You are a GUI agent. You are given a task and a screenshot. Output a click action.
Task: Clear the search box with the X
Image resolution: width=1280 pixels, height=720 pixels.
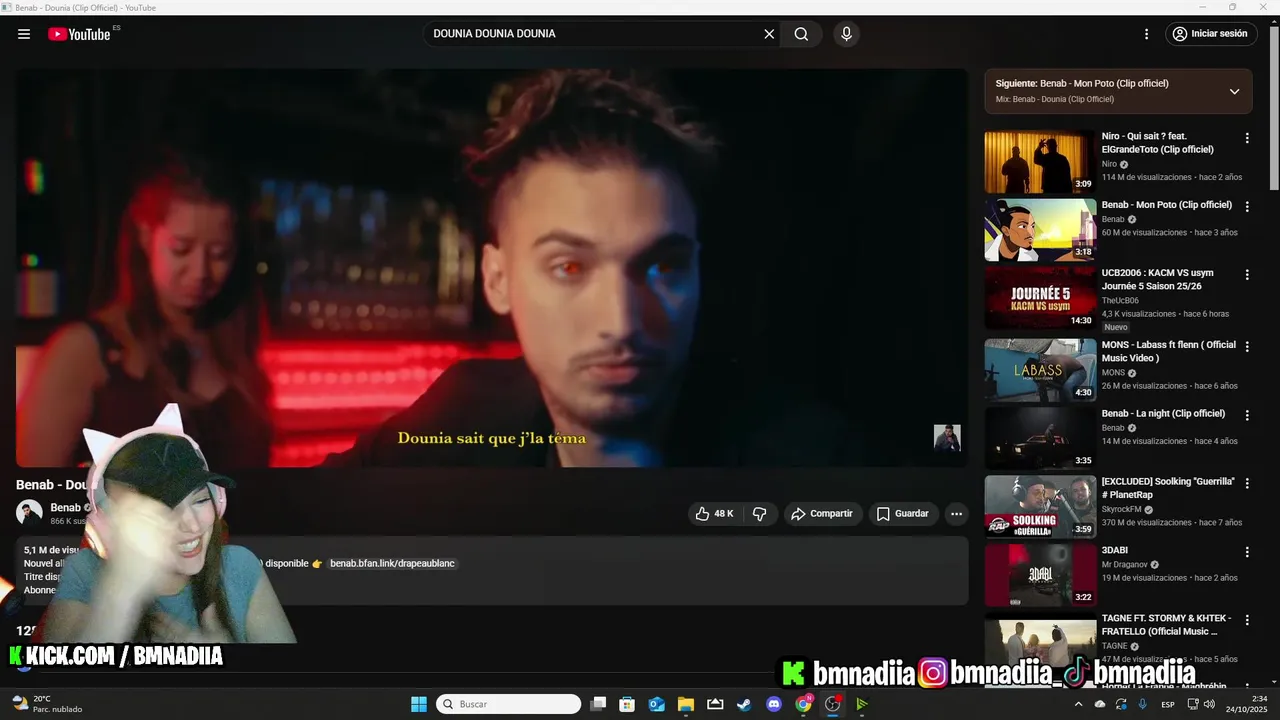(769, 34)
